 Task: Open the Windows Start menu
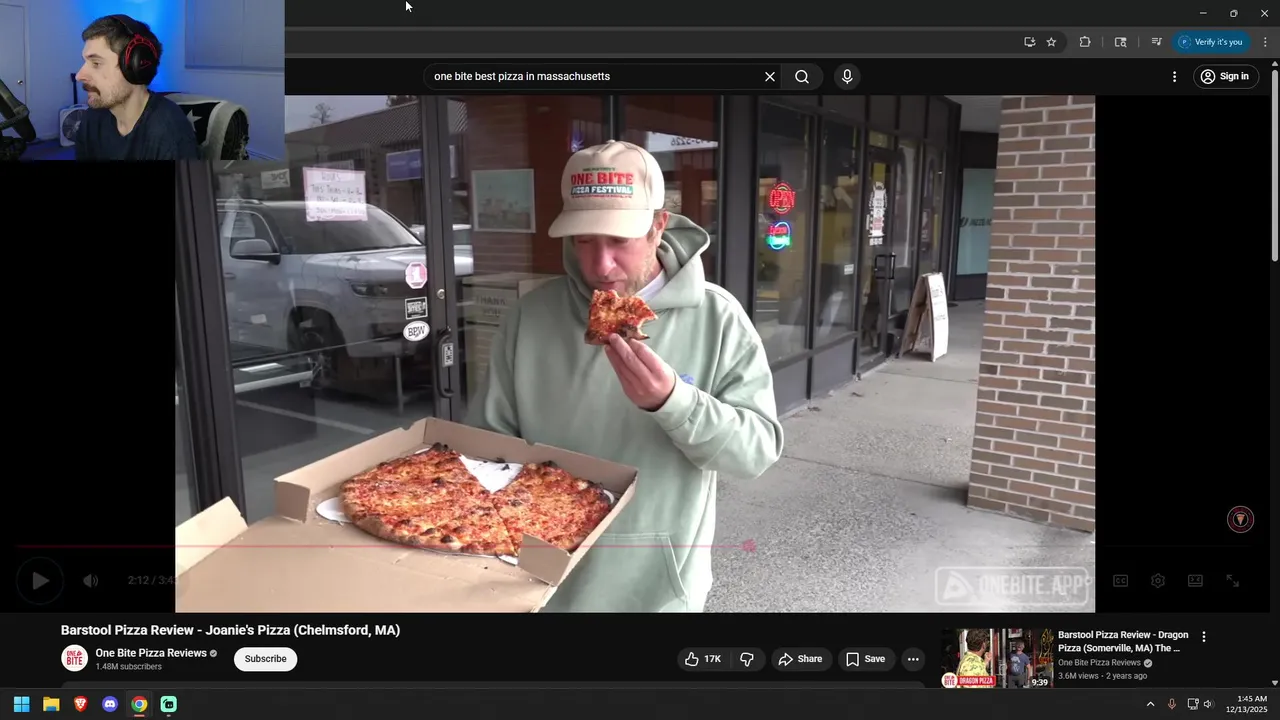(x=21, y=704)
